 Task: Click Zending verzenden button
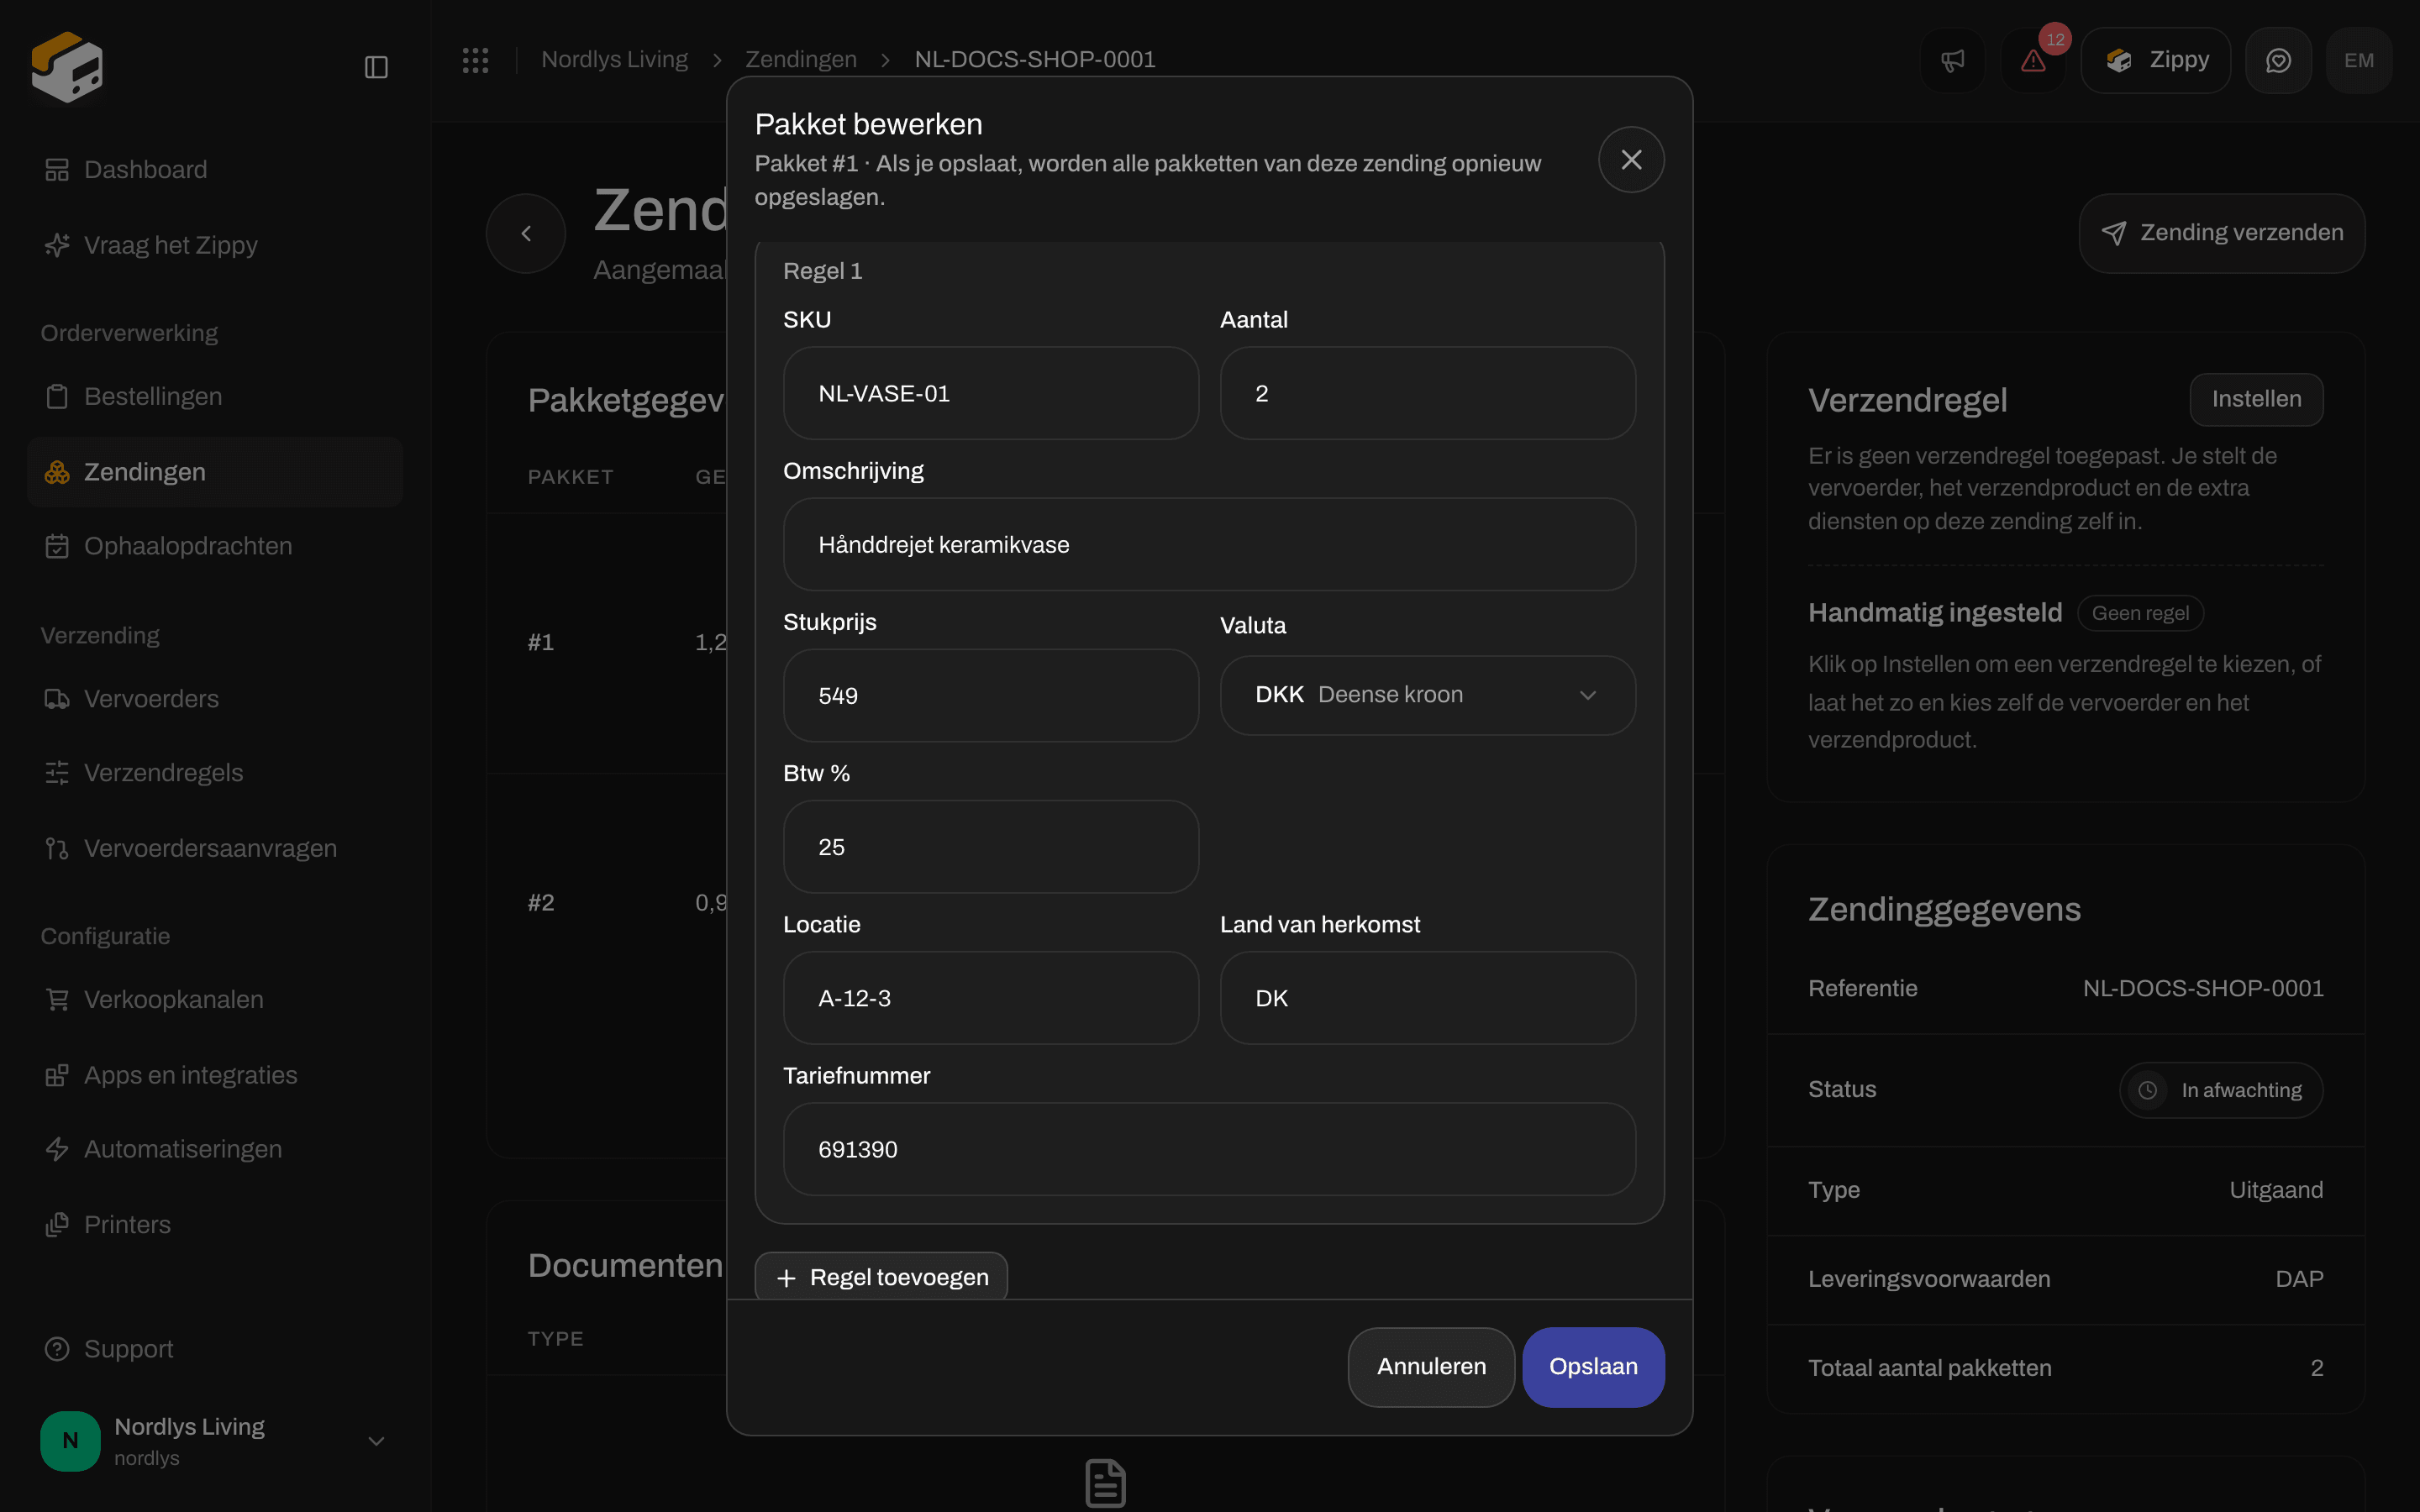2221,233
